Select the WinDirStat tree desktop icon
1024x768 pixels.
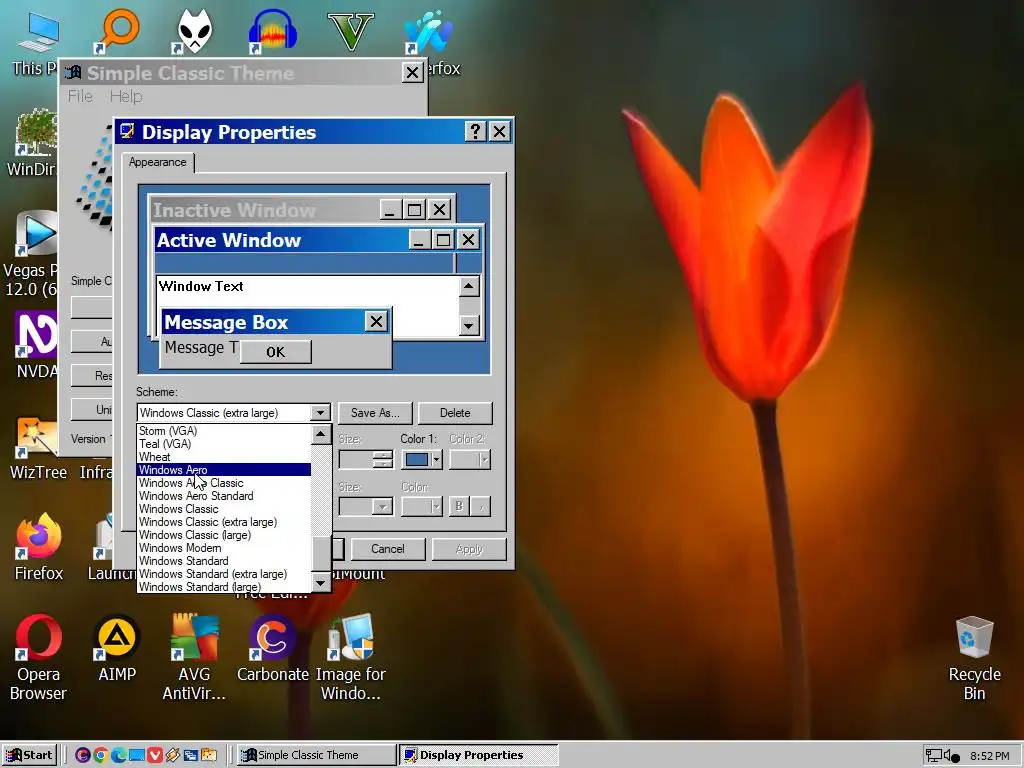click(x=35, y=133)
